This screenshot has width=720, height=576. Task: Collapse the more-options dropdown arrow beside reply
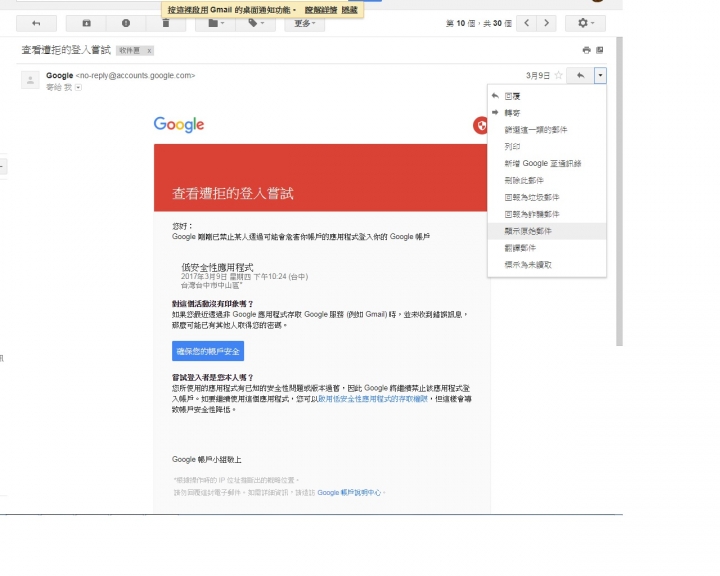pos(600,75)
